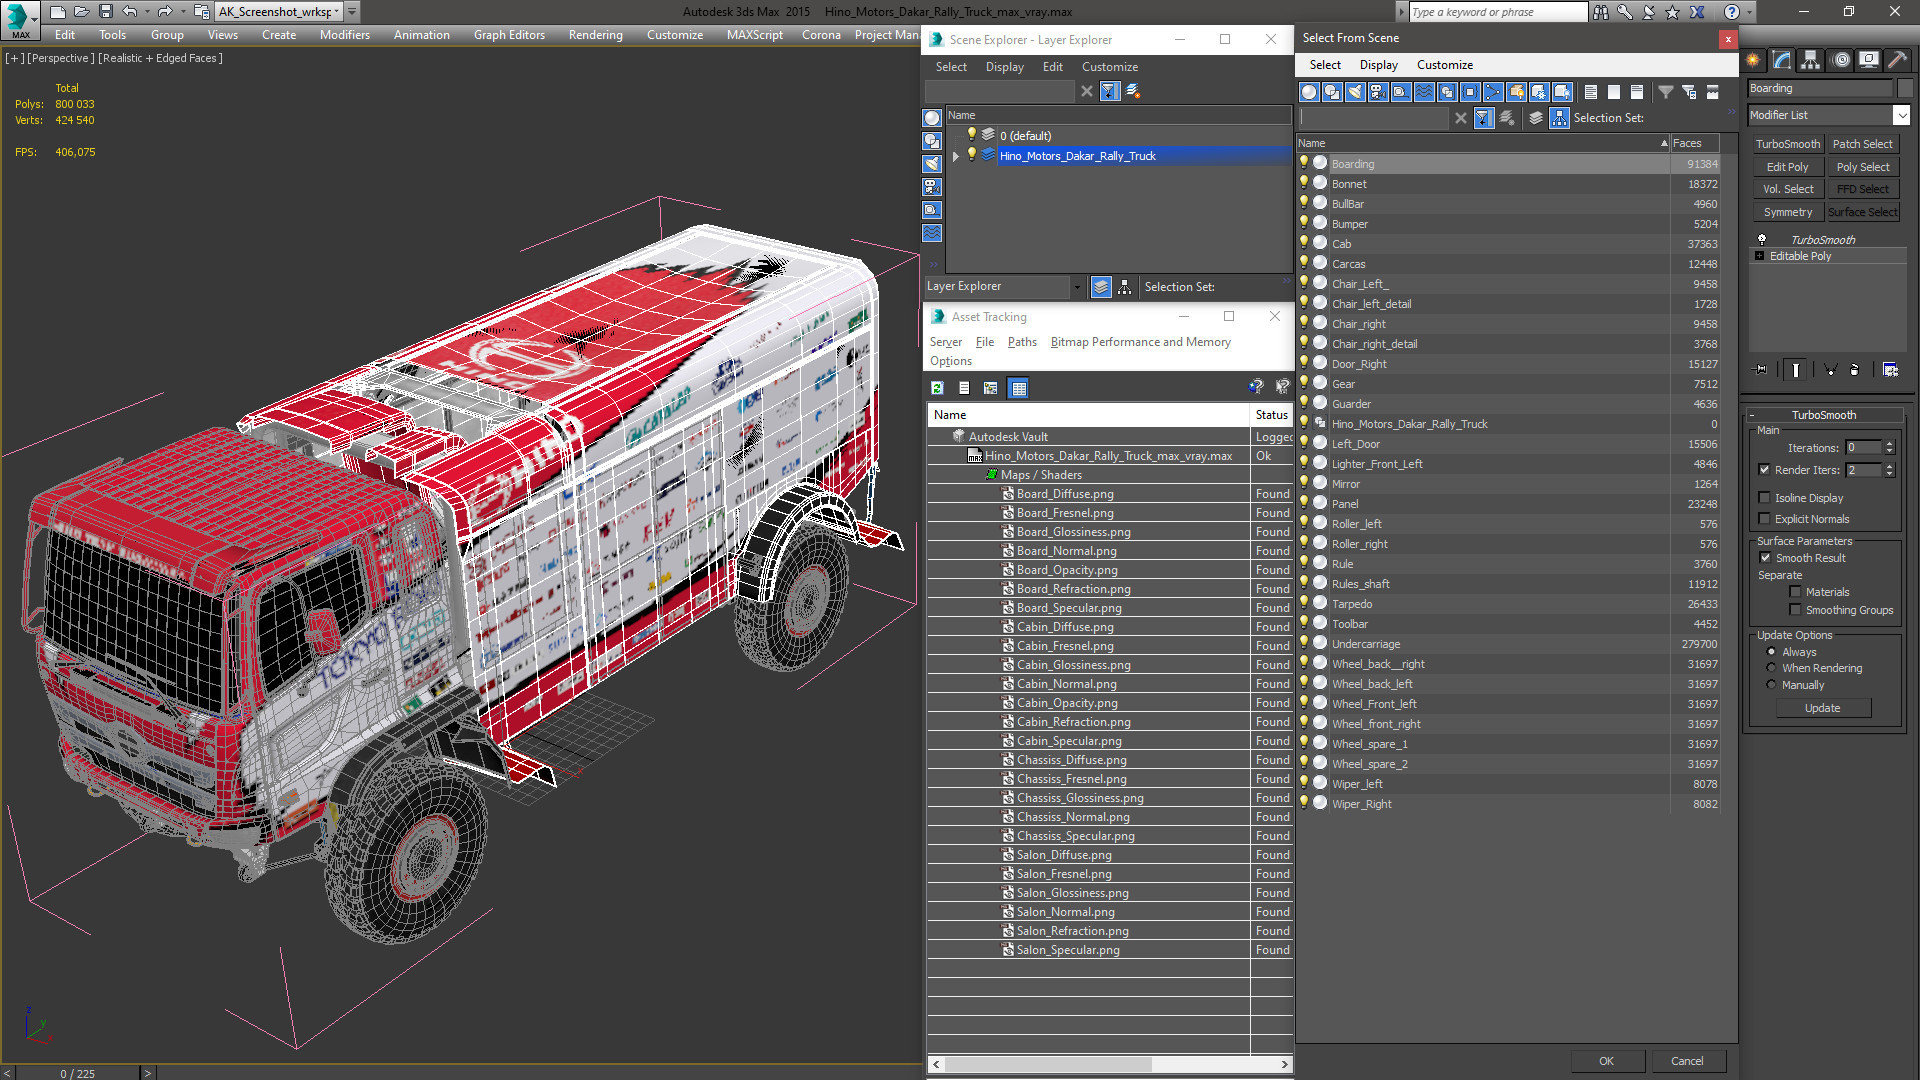Click Iterations spinner arrows
1920x1080 pixels.
click(1890, 448)
